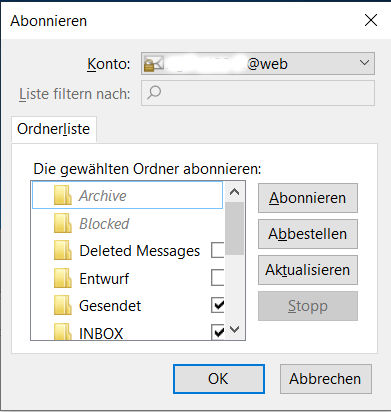Switch to the Ordnerliste tab

pos(54,129)
